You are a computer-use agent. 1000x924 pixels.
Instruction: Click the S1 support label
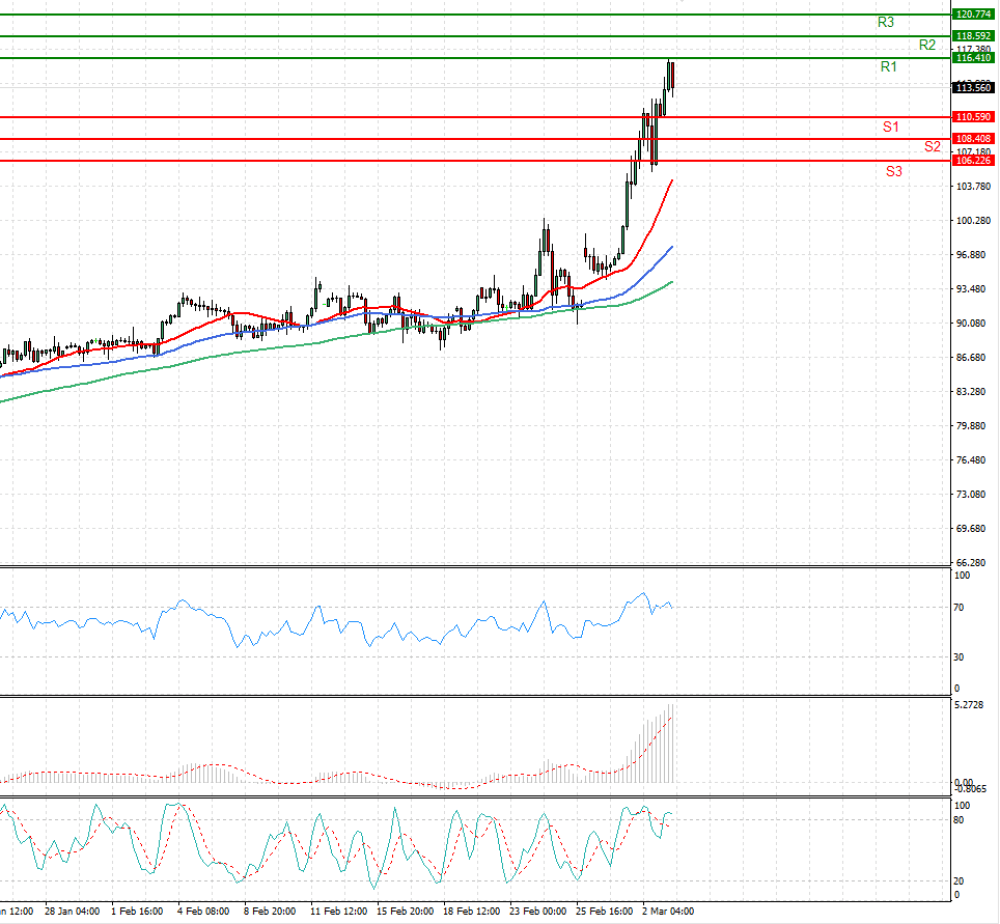coord(891,127)
